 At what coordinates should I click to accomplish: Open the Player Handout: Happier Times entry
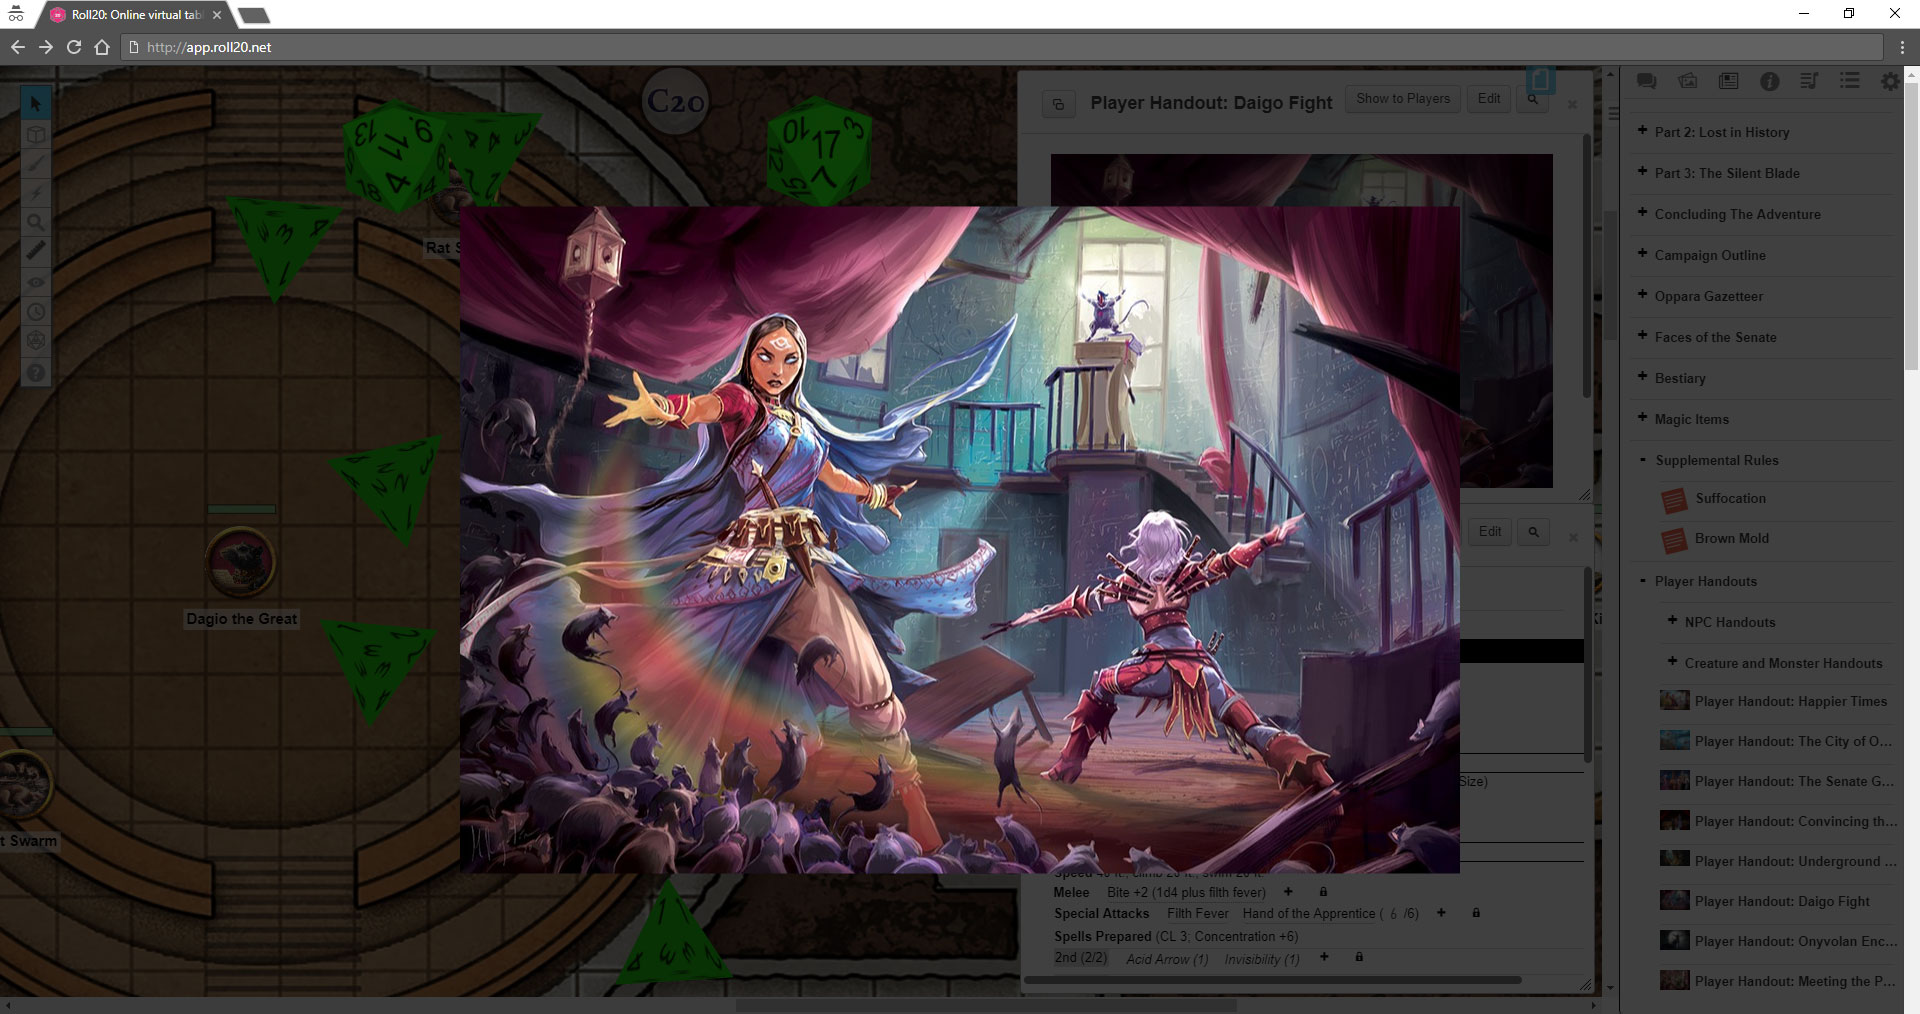[1790, 701]
